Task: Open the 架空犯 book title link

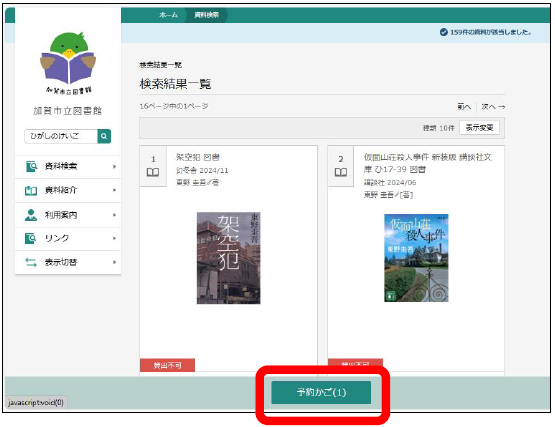Action: click(x=198, y=157)
